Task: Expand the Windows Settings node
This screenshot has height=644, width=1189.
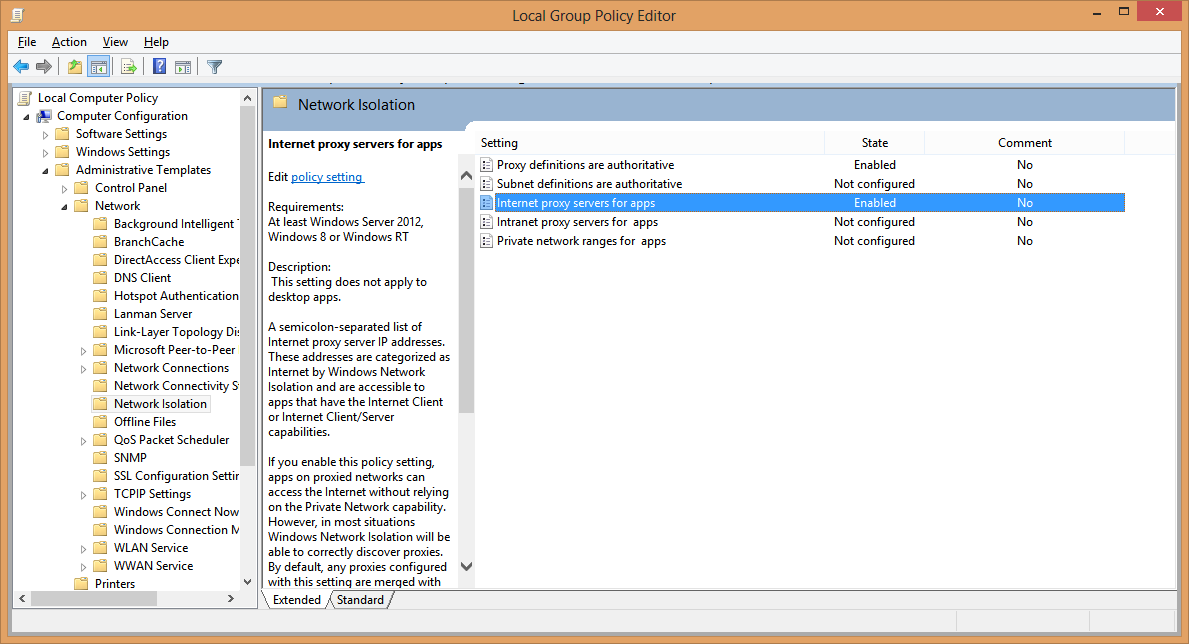Action: coord(45,152)
